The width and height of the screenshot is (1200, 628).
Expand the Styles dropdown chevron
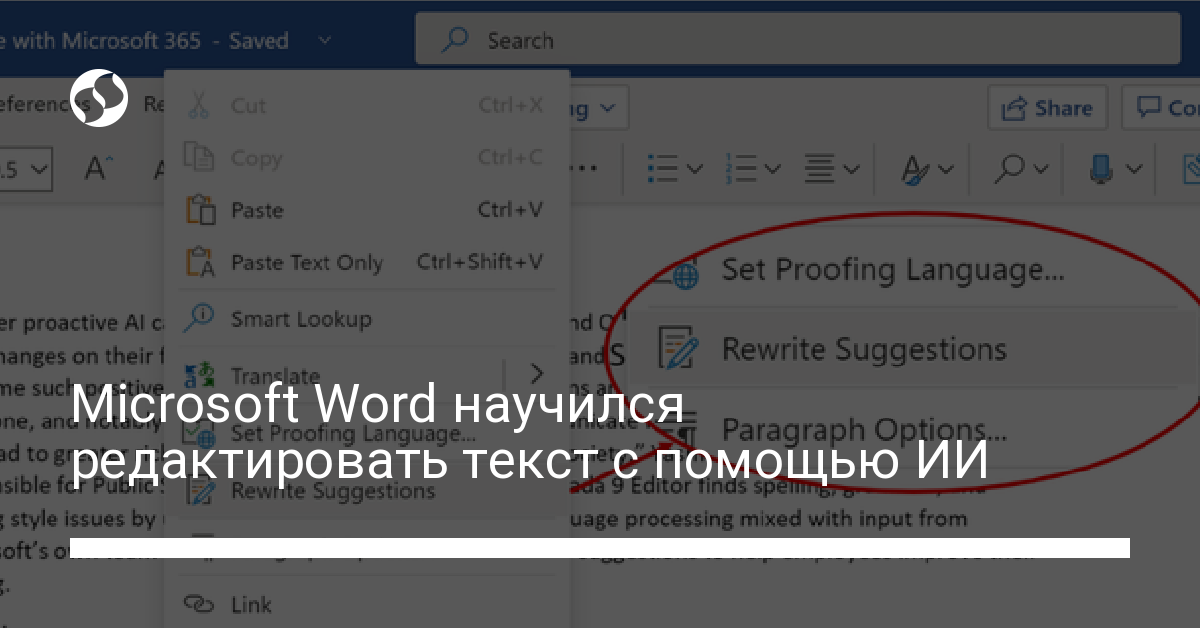pyautogui.click(x=945, y=169)
